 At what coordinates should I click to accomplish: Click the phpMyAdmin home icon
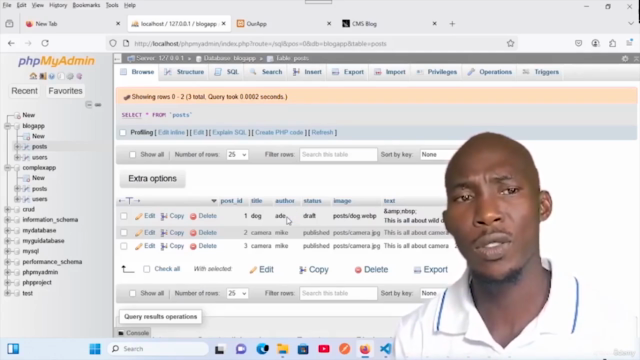coord(33,76)
